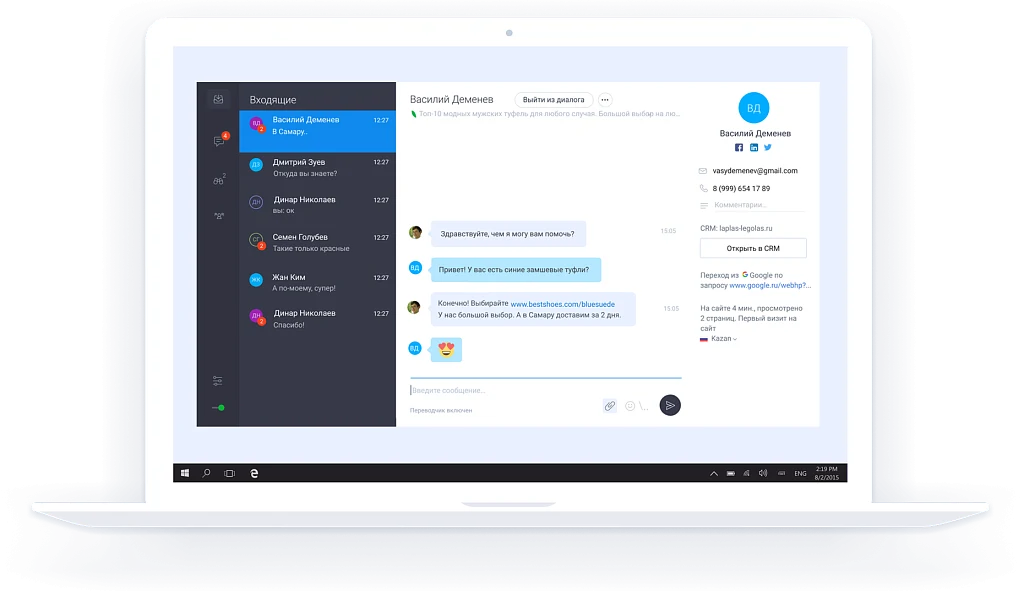This screenshot has height=591, width=1024.
Task: Select the Дмитрий Зуев conversation
Action: click(x=317, y=168)
